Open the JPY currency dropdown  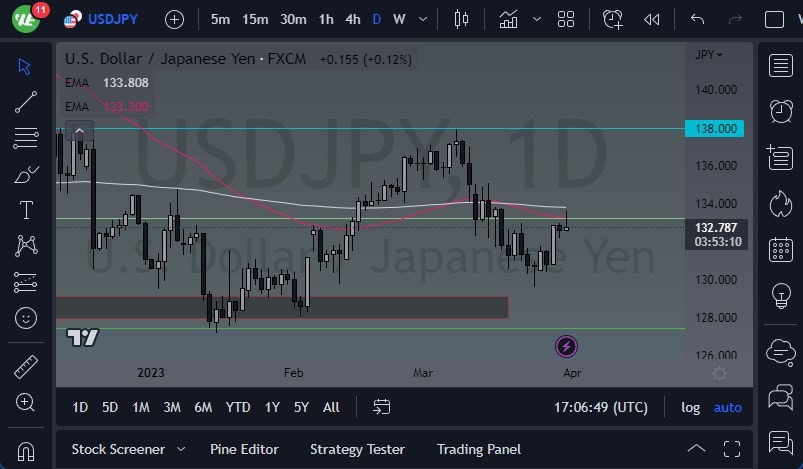[x=709, y=55]
